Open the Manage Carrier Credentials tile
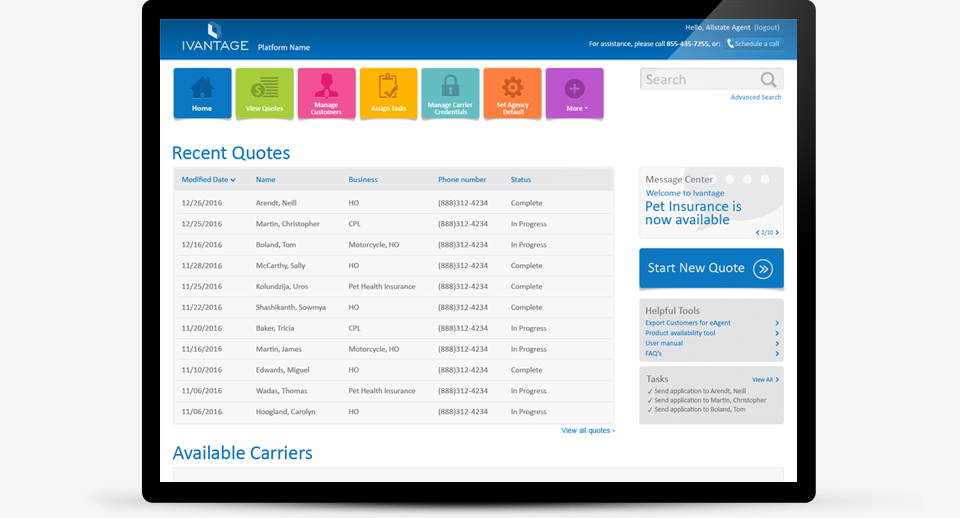Image resolution: width=960 pixels, height=518 pixels. (x=451, y=93)
